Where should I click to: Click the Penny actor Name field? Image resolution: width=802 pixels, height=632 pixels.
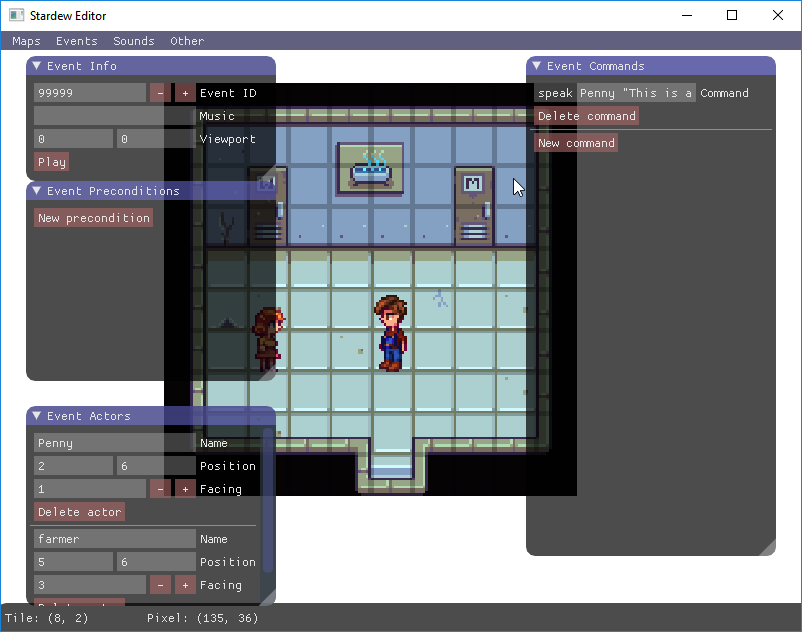click(114, 443)
